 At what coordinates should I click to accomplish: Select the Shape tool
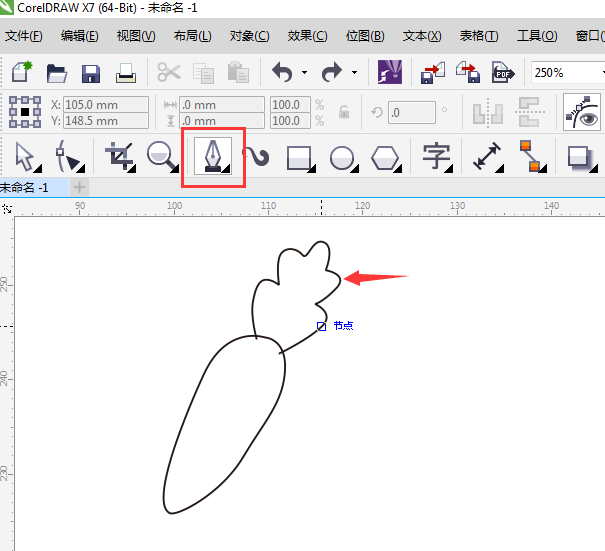(x=69, y=157)
